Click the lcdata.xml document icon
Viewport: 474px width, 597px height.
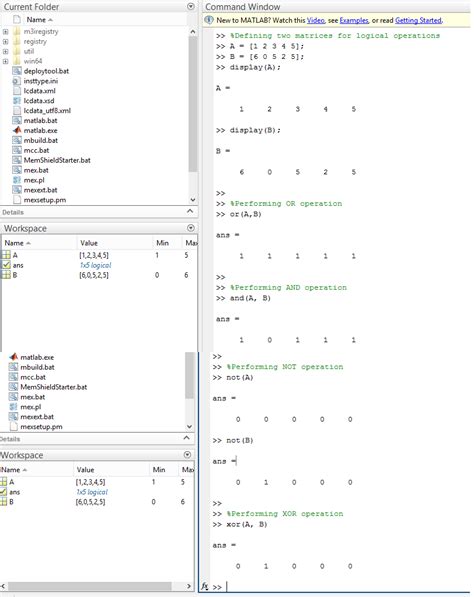point(17,91)
